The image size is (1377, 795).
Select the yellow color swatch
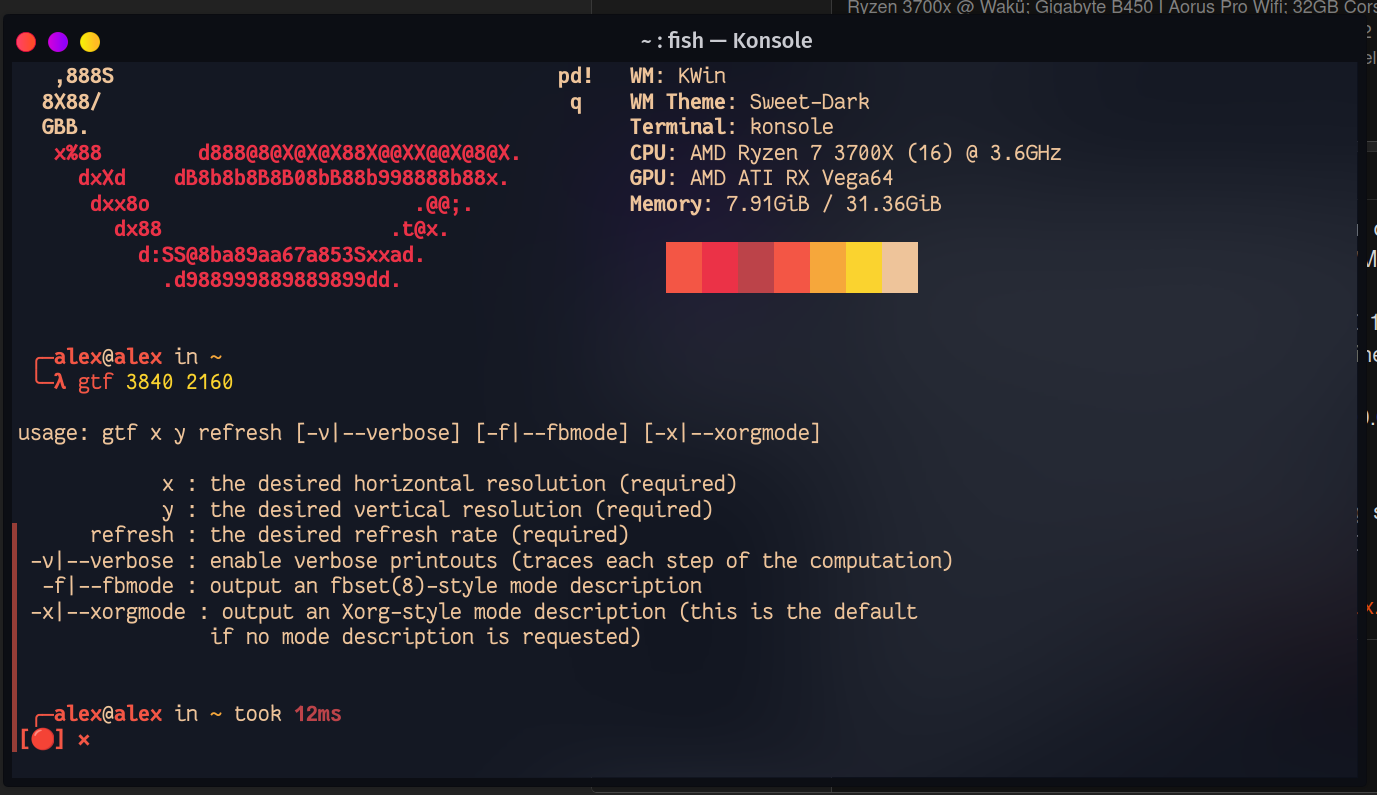coord(864,268)
